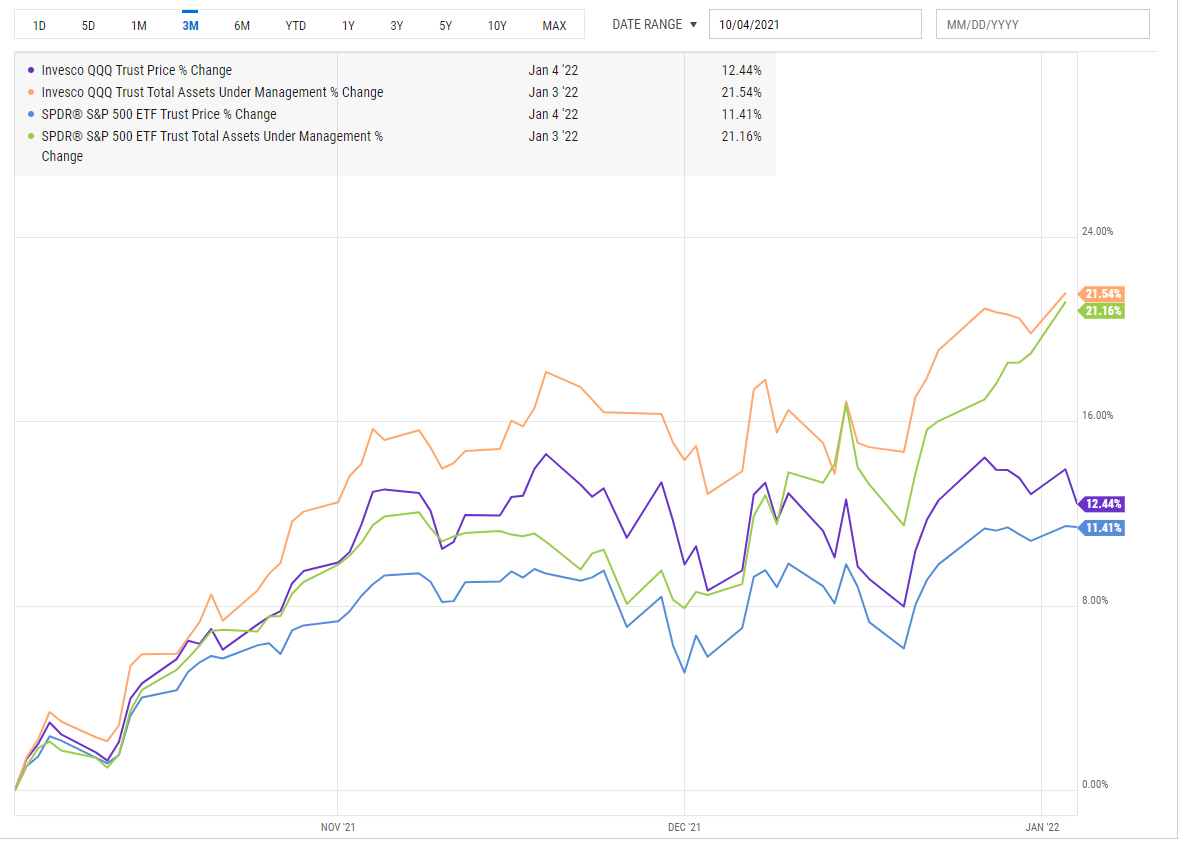Click the blue SPDR Price legend dot
The image size is (1200, 841).
point(33,115)
